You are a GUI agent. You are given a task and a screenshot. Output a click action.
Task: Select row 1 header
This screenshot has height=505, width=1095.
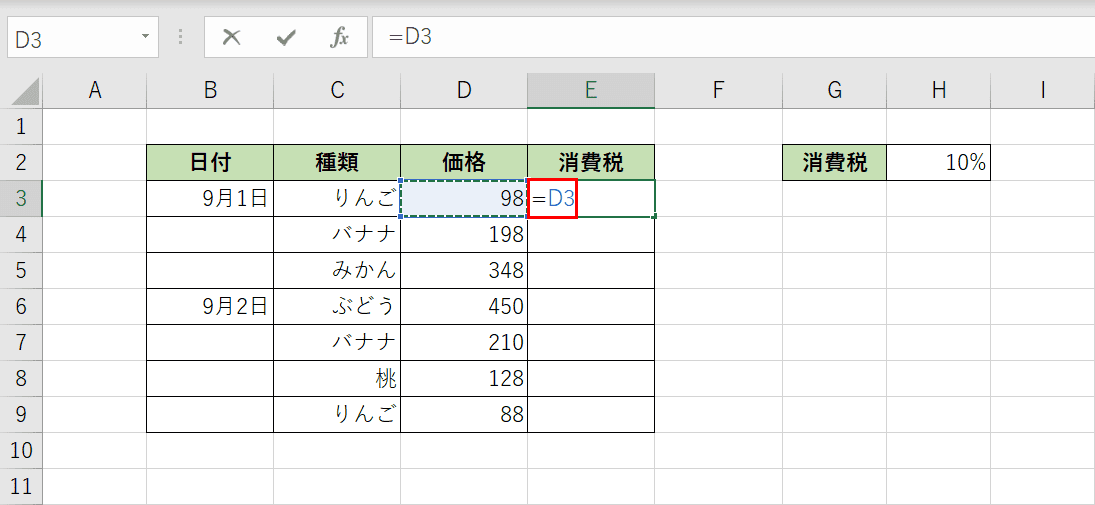[21, 126]
